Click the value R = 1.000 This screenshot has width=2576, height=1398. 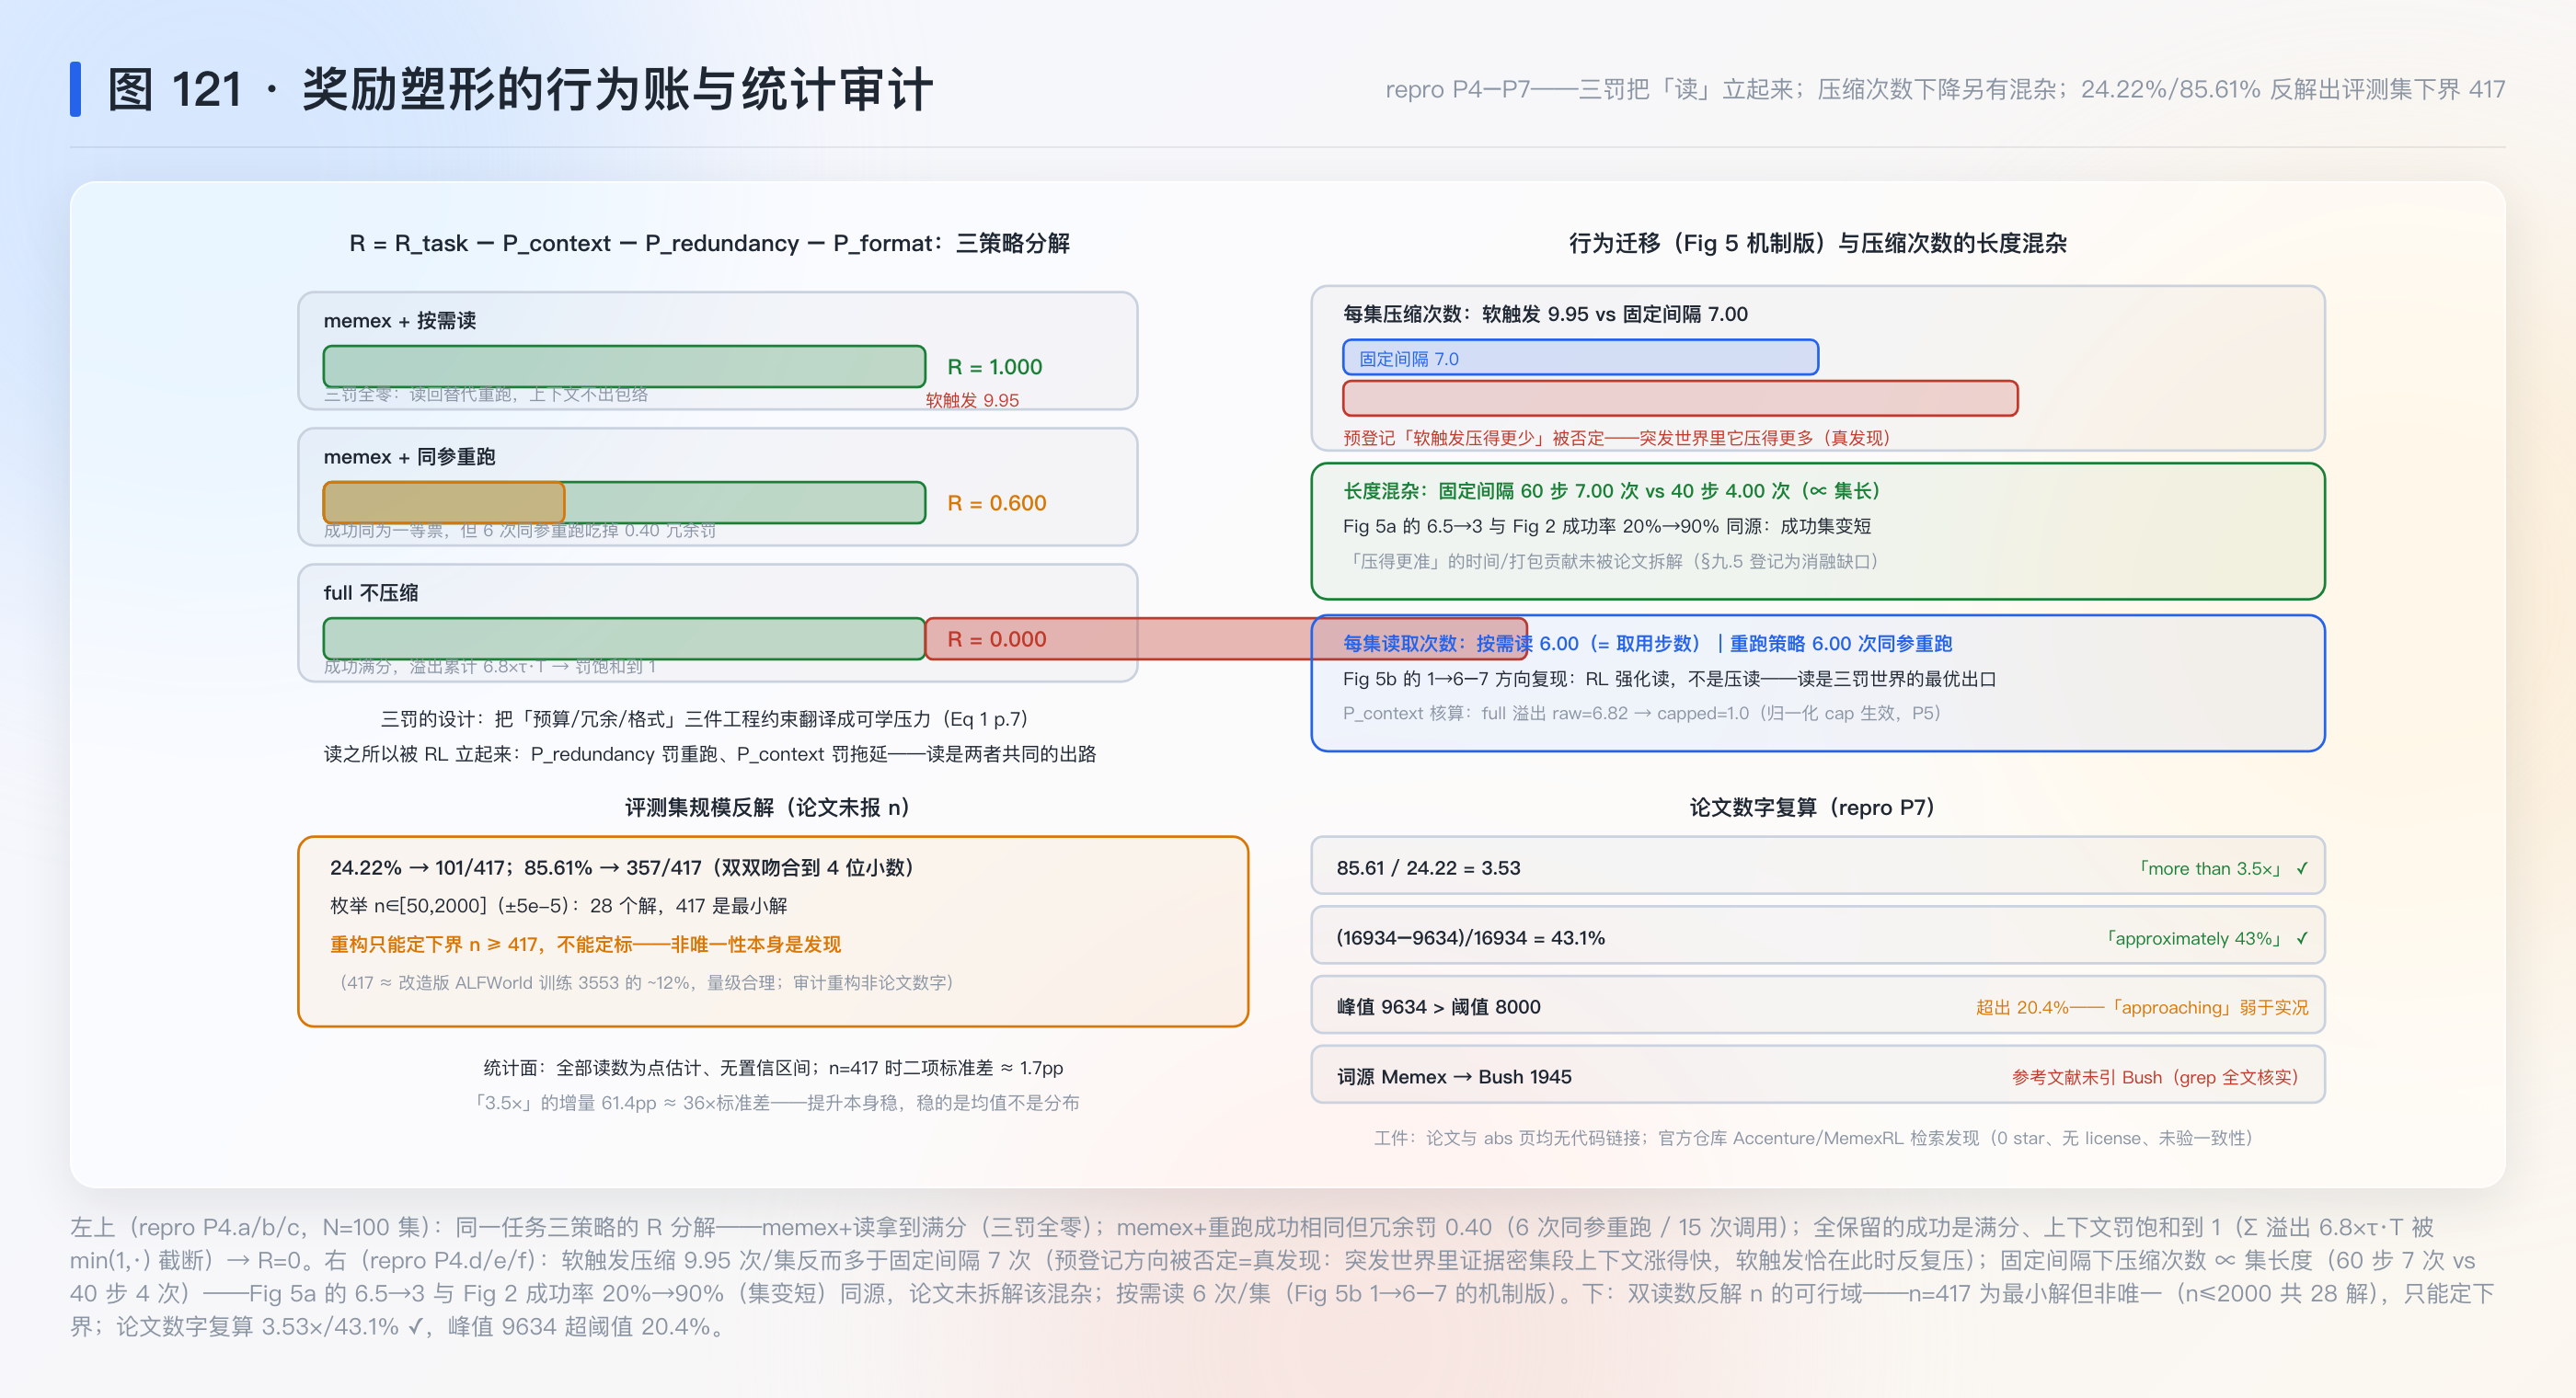click(994, 367)
